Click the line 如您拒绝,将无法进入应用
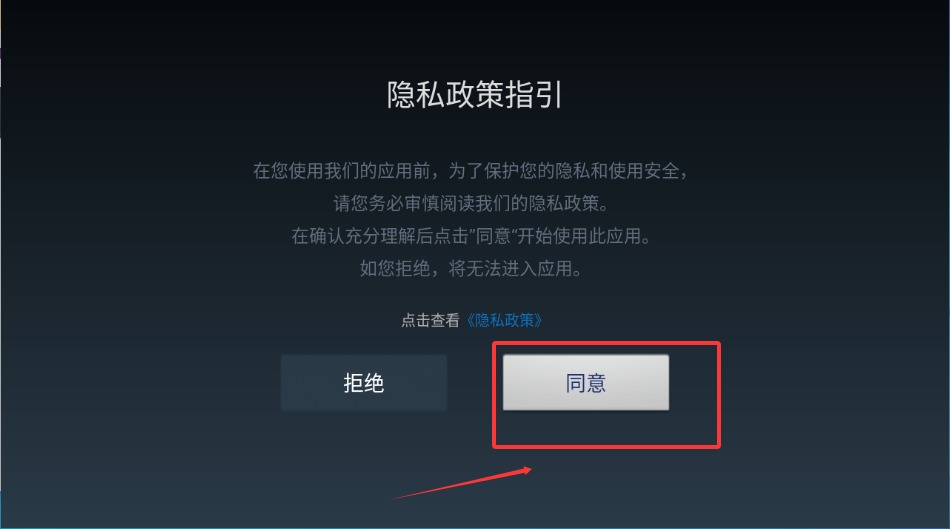 pyautogui.click(x=471, y=268)
